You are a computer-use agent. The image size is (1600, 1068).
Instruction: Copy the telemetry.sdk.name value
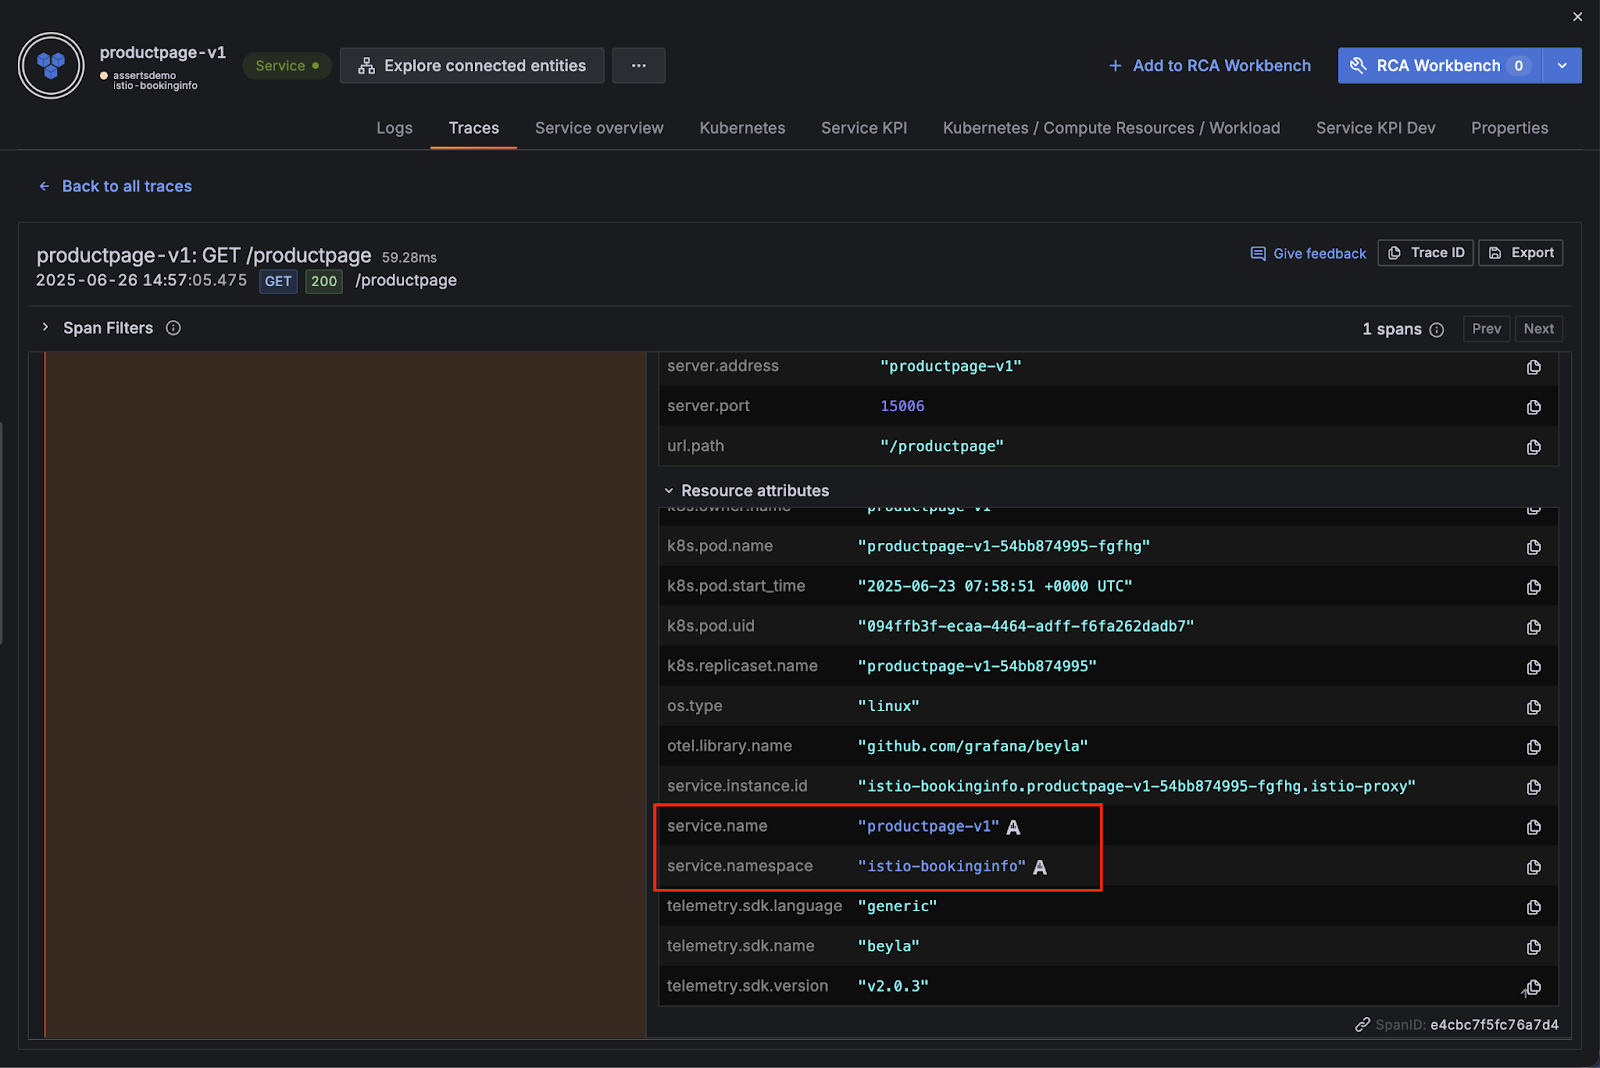pyautogui.click(x=1533, y=947)
